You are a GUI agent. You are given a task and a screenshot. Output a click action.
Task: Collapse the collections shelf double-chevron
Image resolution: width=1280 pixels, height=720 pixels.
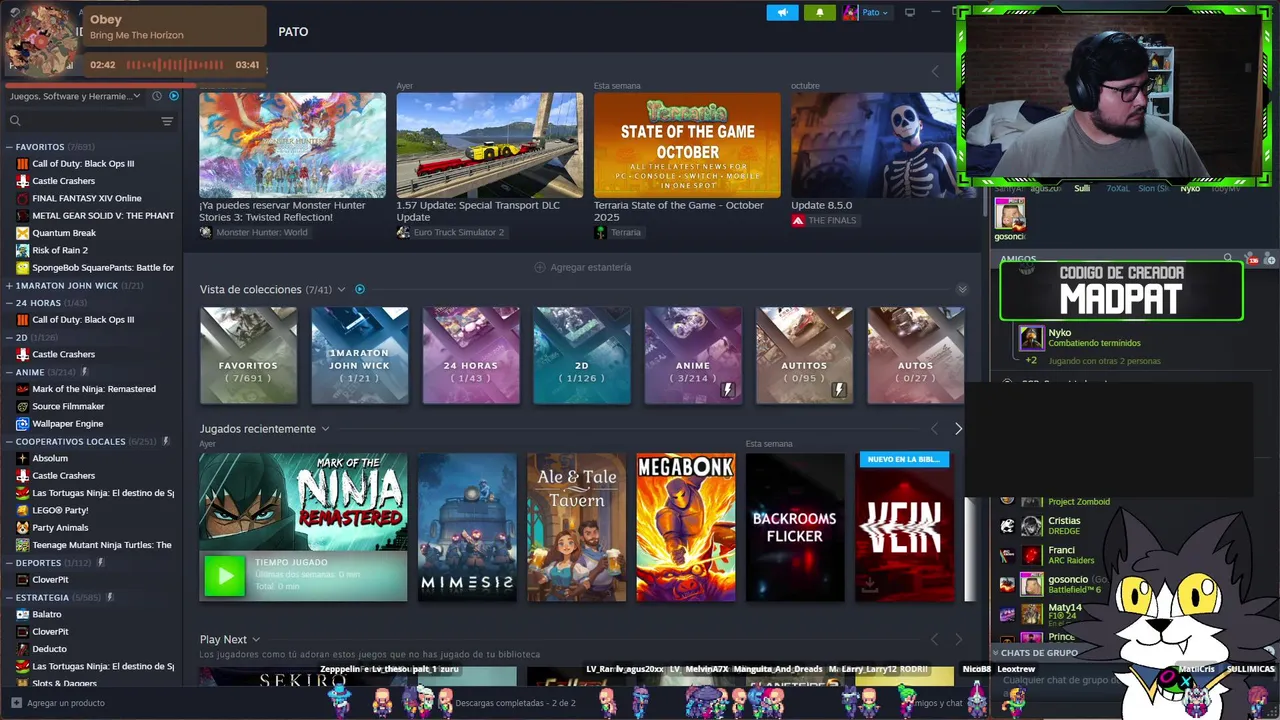(962, 290)
